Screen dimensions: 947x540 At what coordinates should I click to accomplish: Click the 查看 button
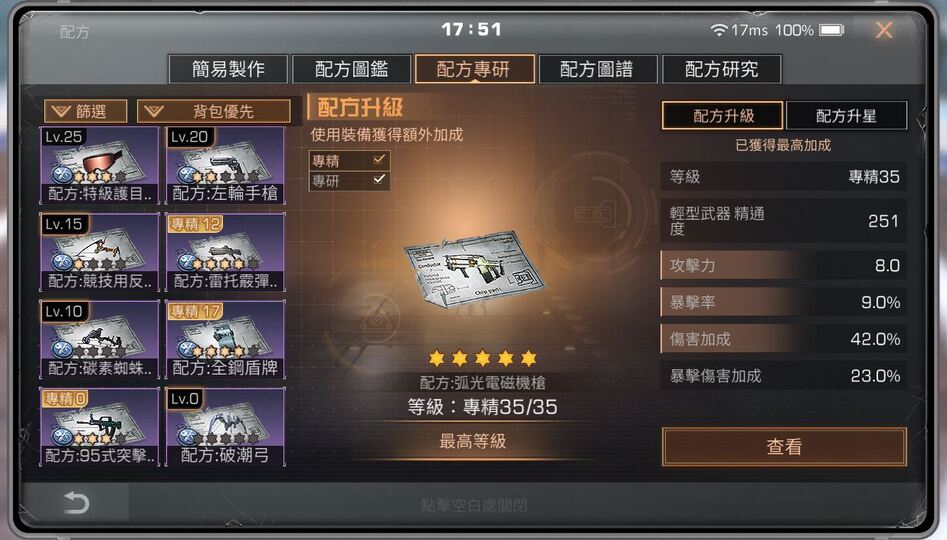785,447
